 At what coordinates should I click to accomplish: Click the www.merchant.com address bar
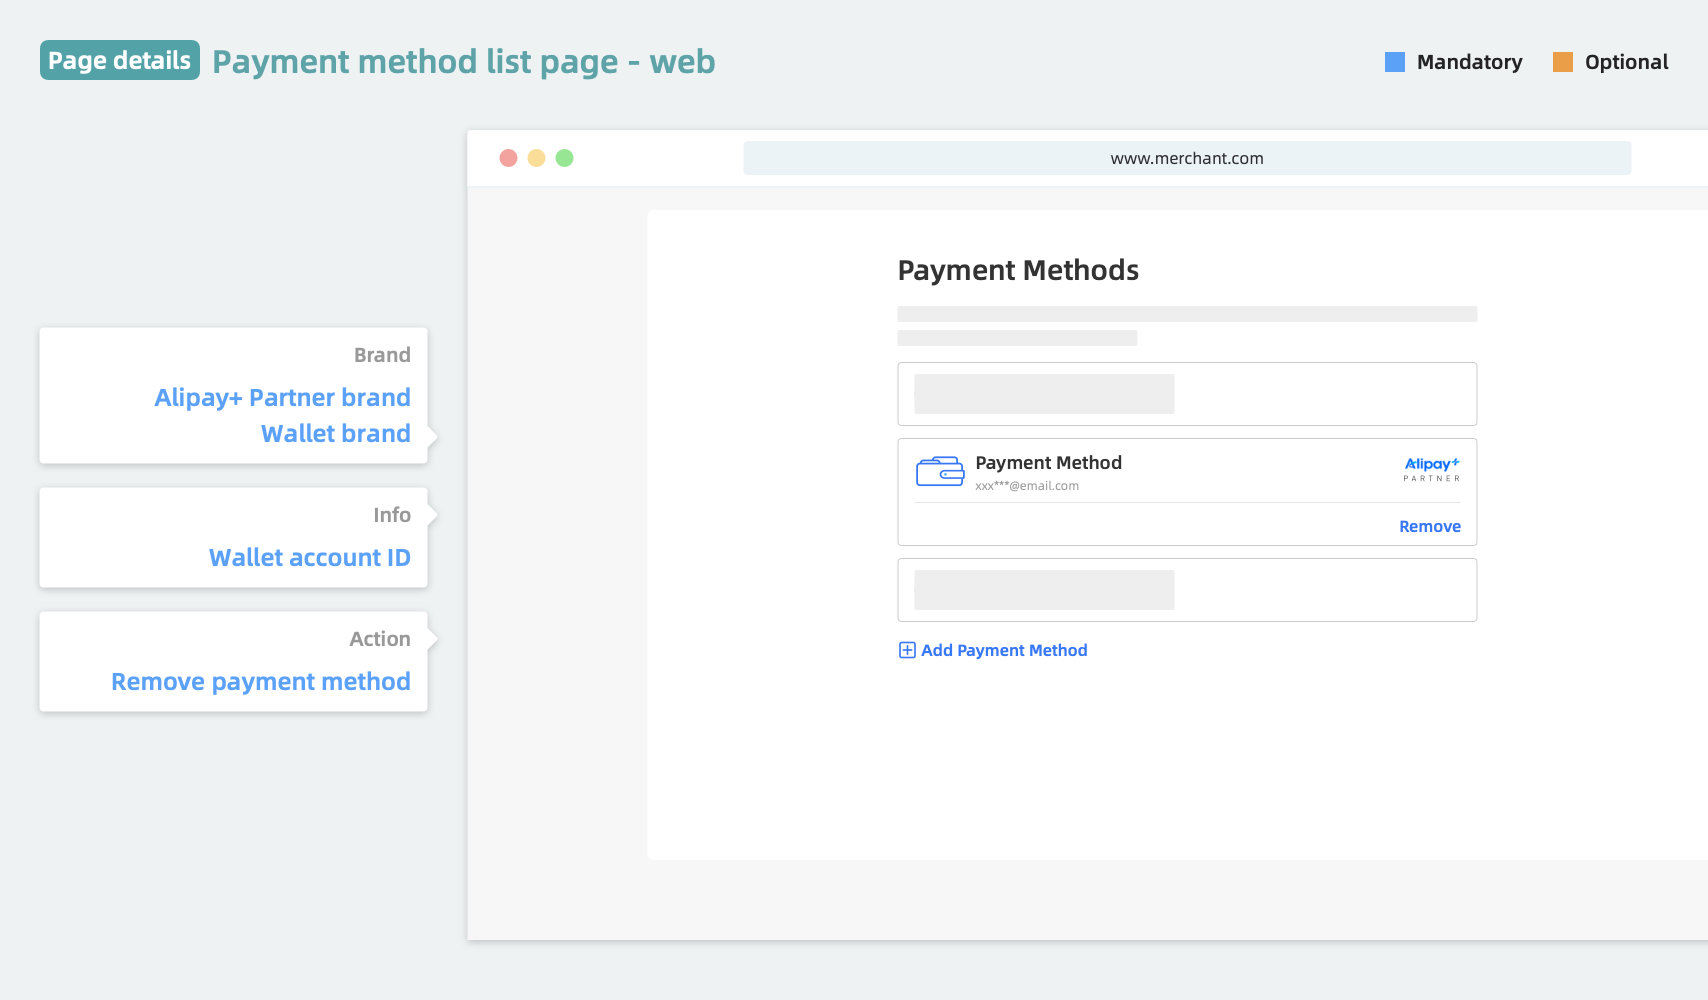(x=1186, y=158)
